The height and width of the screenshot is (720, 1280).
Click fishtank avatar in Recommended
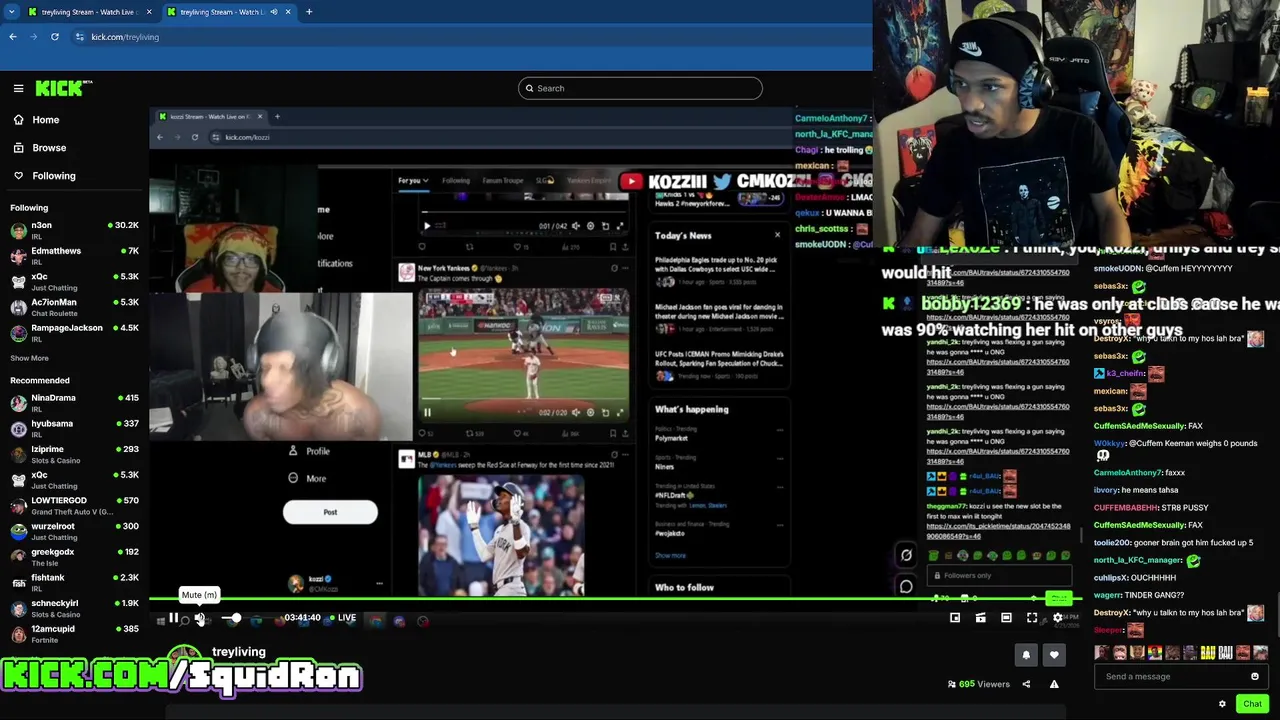pyautogui.click(x=18, y=583)
